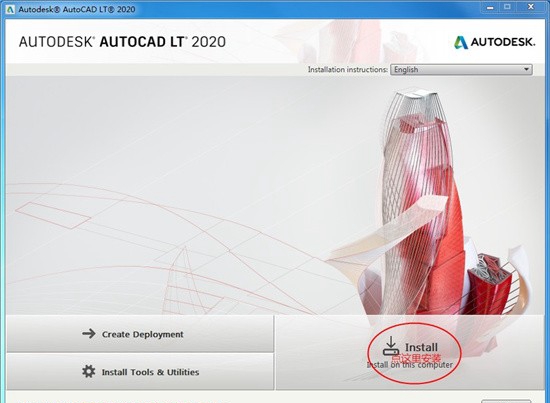Screen dimensions: 550x403
Task: Maximize the AutoCAD LT installer window
Action: [507, 7]
